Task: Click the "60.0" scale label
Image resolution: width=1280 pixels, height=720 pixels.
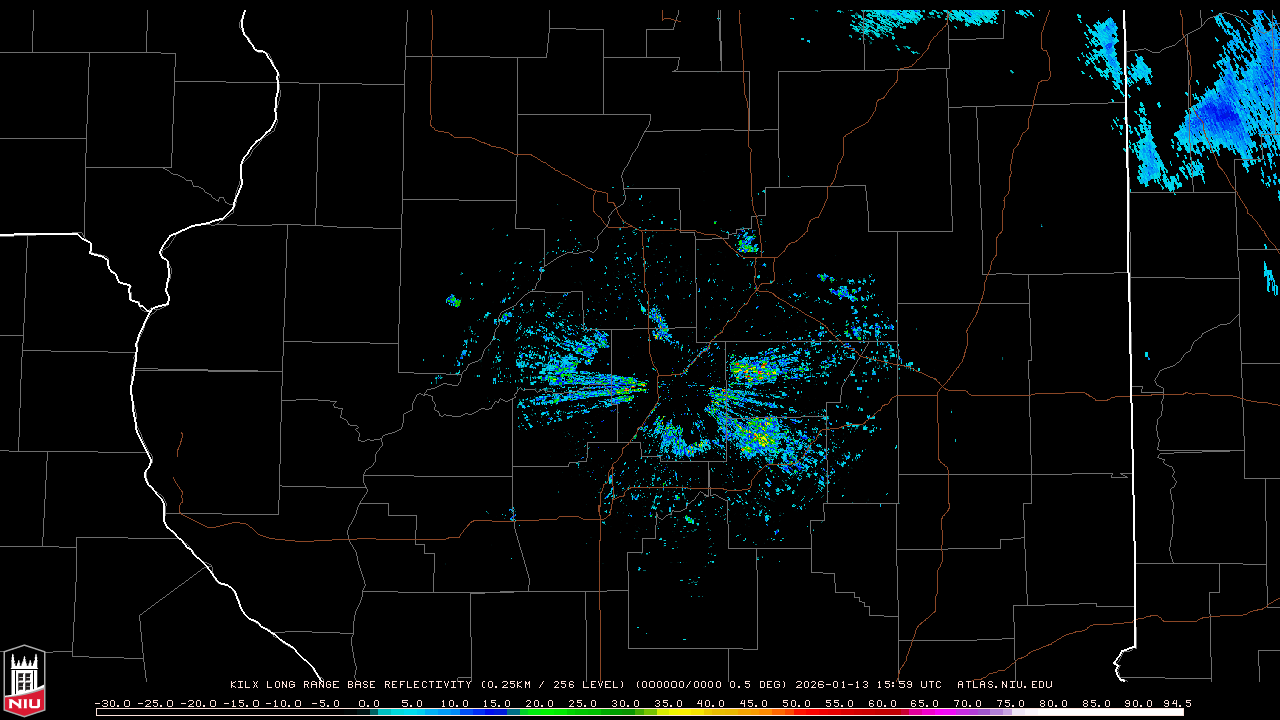Action: [884, 703]
